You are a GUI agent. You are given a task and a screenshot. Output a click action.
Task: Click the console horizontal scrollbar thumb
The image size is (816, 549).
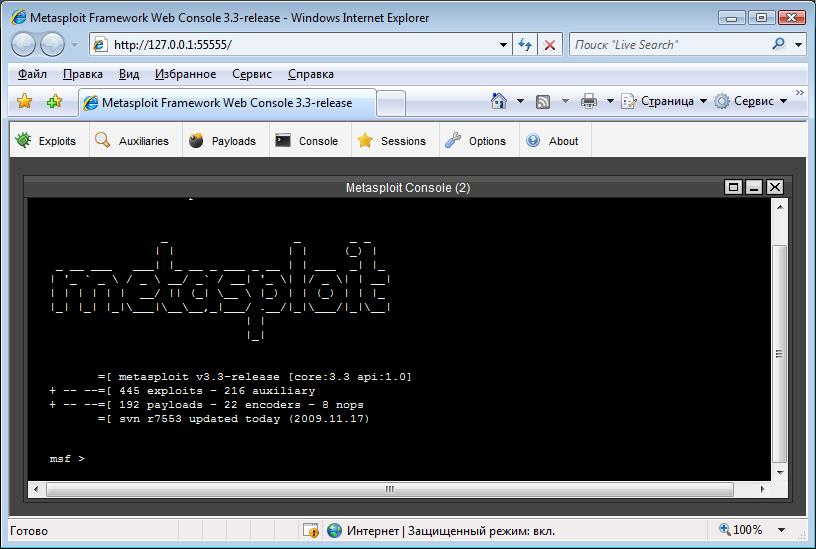tap(390, 489)
